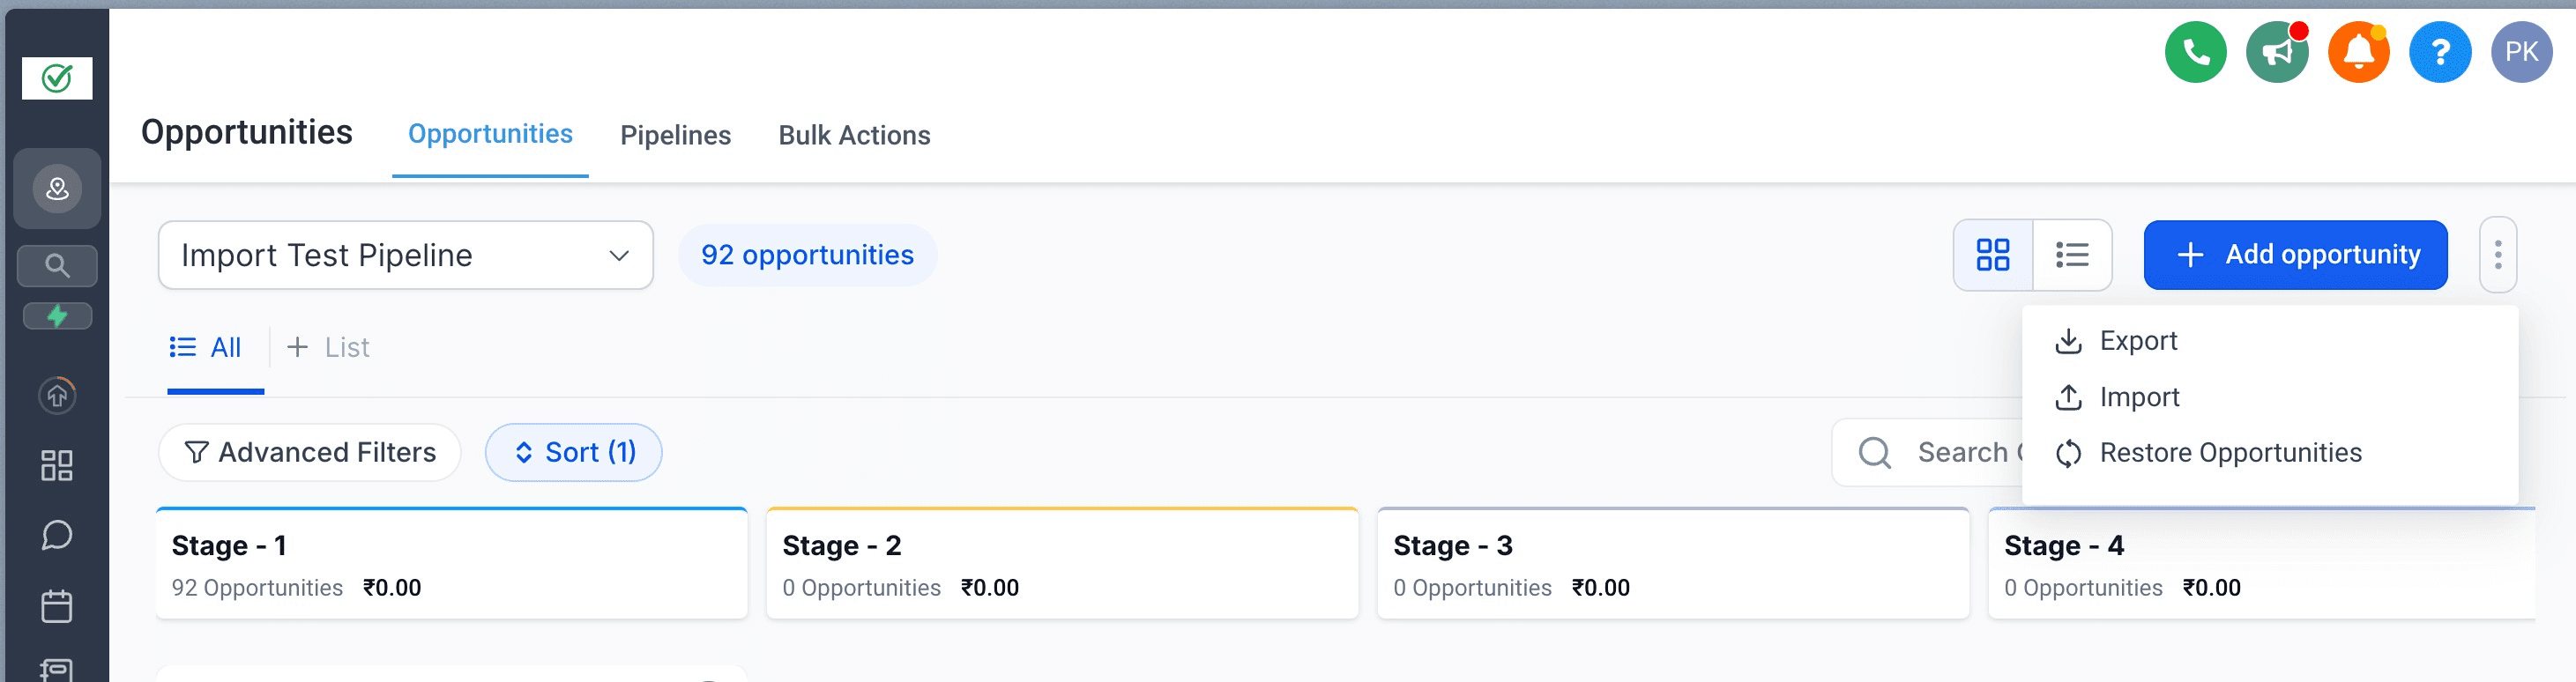The image size is (2576, 682).
Task: Open the PK profile avatar
Action: point(2521,52)
